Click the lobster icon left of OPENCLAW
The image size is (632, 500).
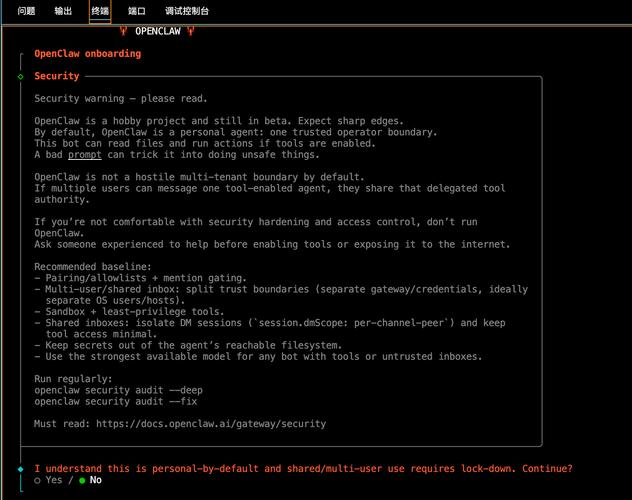click(124, 31)
